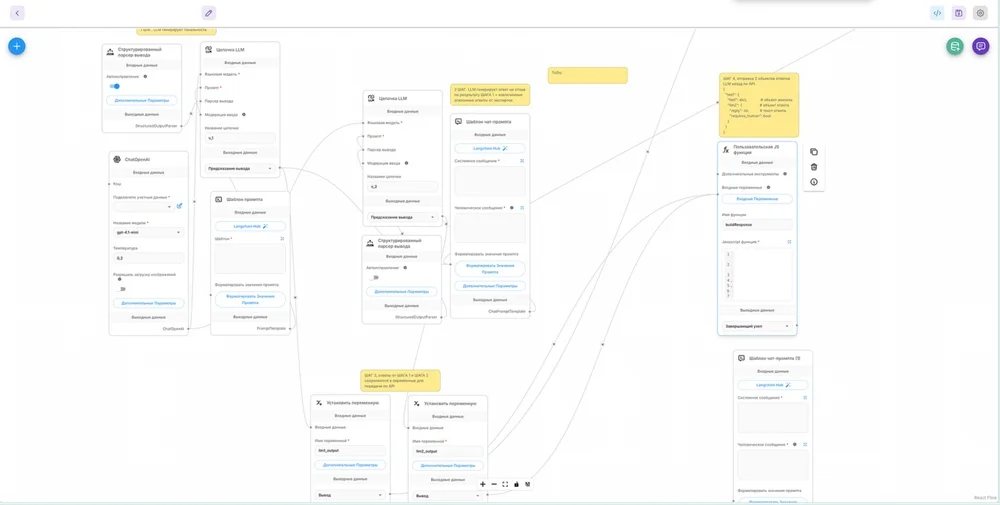Click the pencil edit name icon

[208, 13]
